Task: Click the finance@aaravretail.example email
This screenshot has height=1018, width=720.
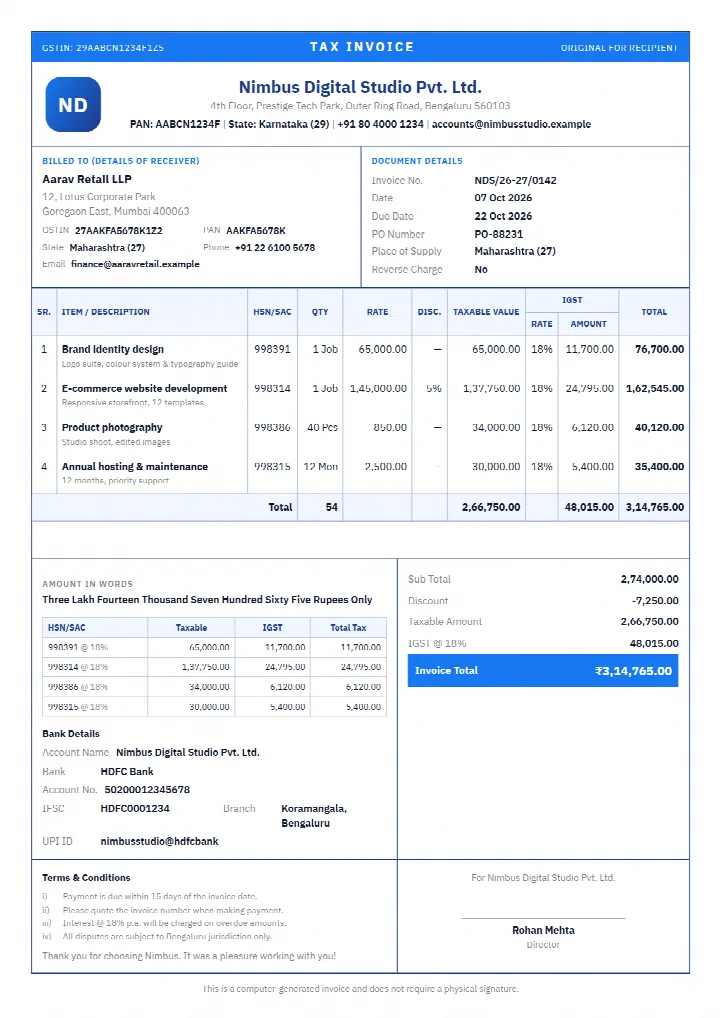Action: [135, 264]
